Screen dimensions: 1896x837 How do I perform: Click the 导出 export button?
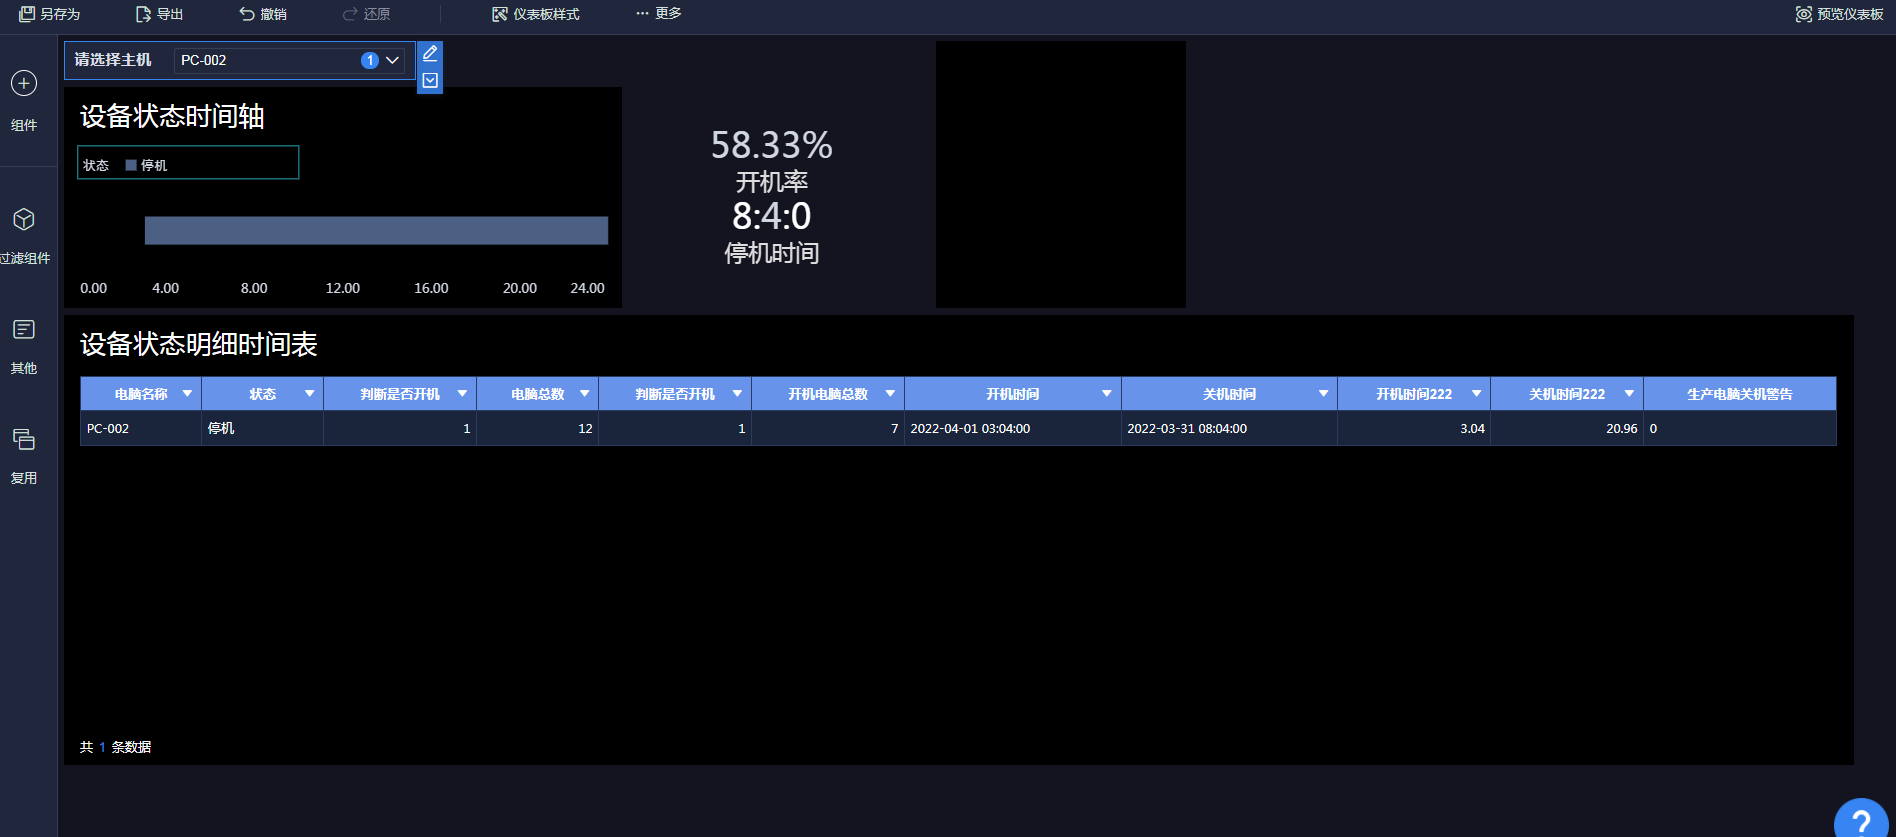pos(160,14)
